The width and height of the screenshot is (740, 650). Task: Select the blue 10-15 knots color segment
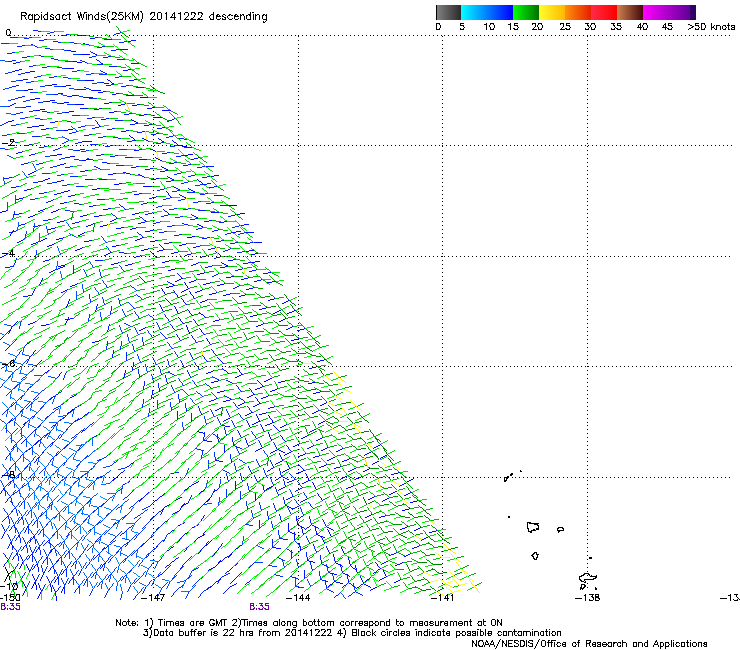[x=500, y=12]
